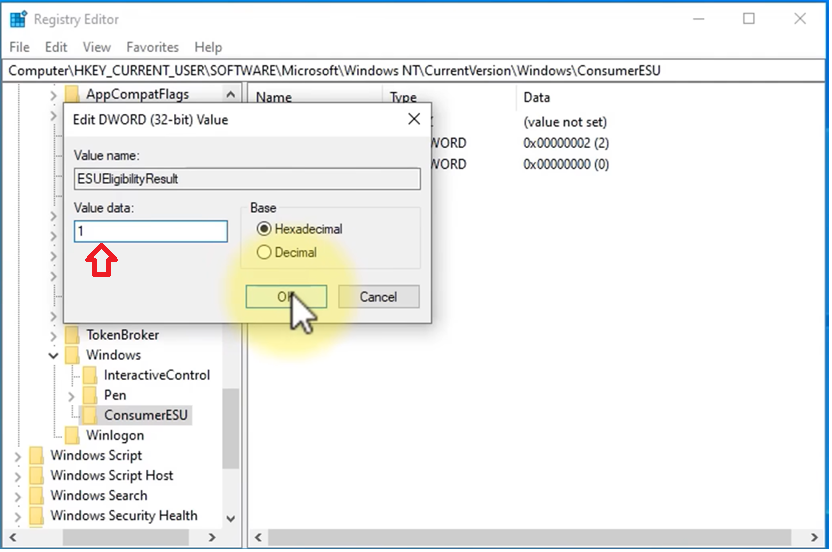This screenshot has width=832, height=552.
Task: Expand the TokenBroker key
Action: 53,336
